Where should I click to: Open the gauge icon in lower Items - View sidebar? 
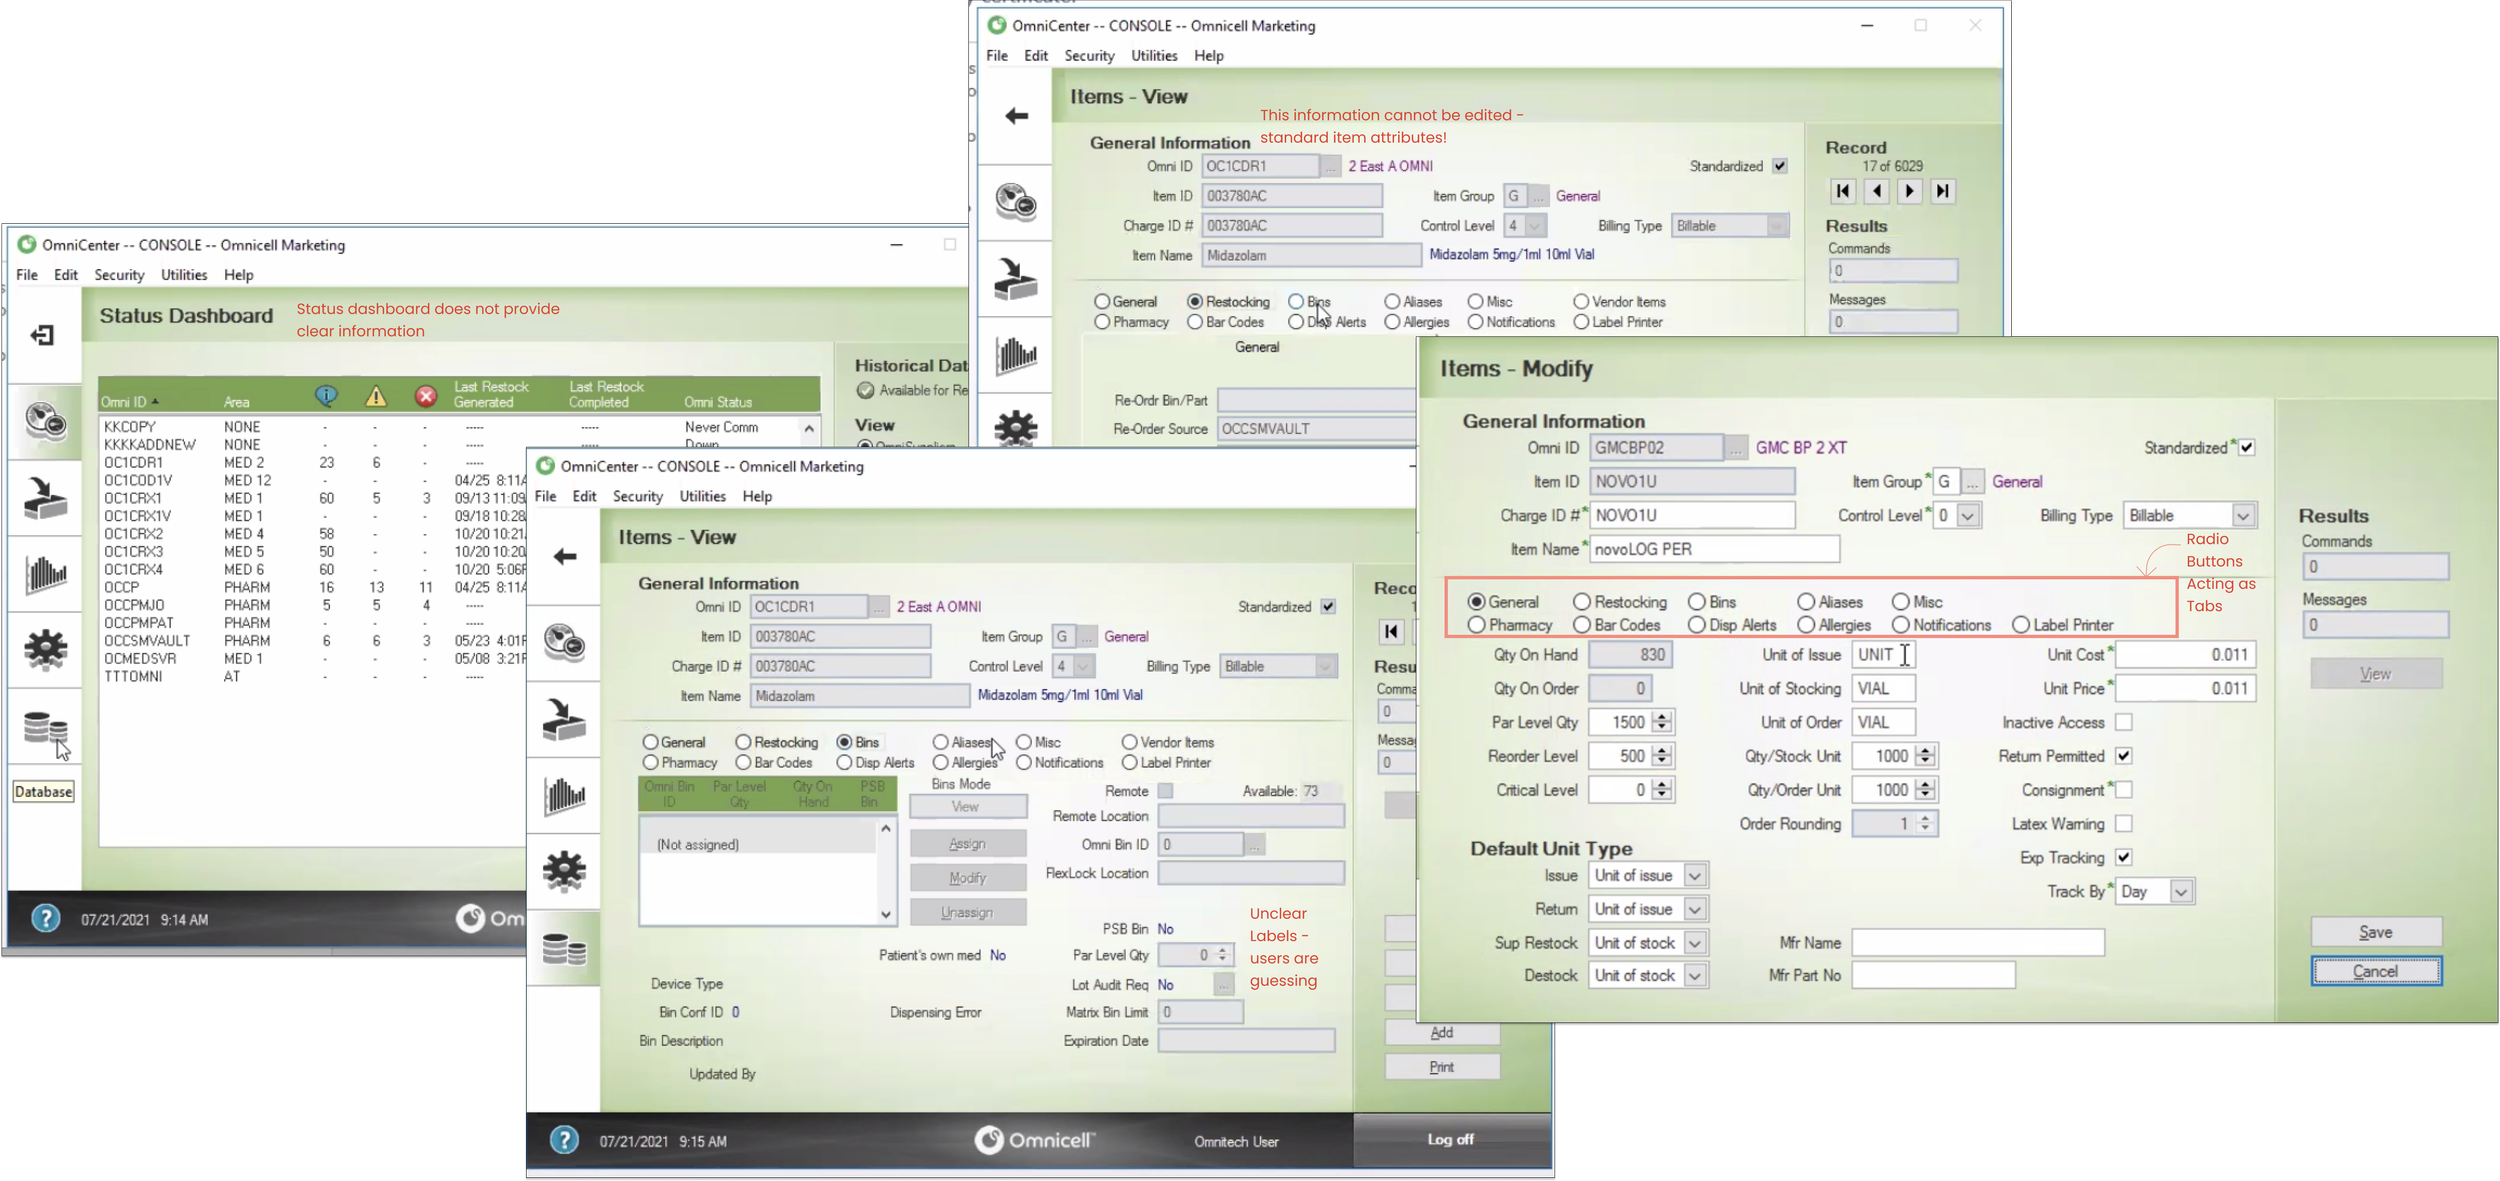(x=565, y=642)
